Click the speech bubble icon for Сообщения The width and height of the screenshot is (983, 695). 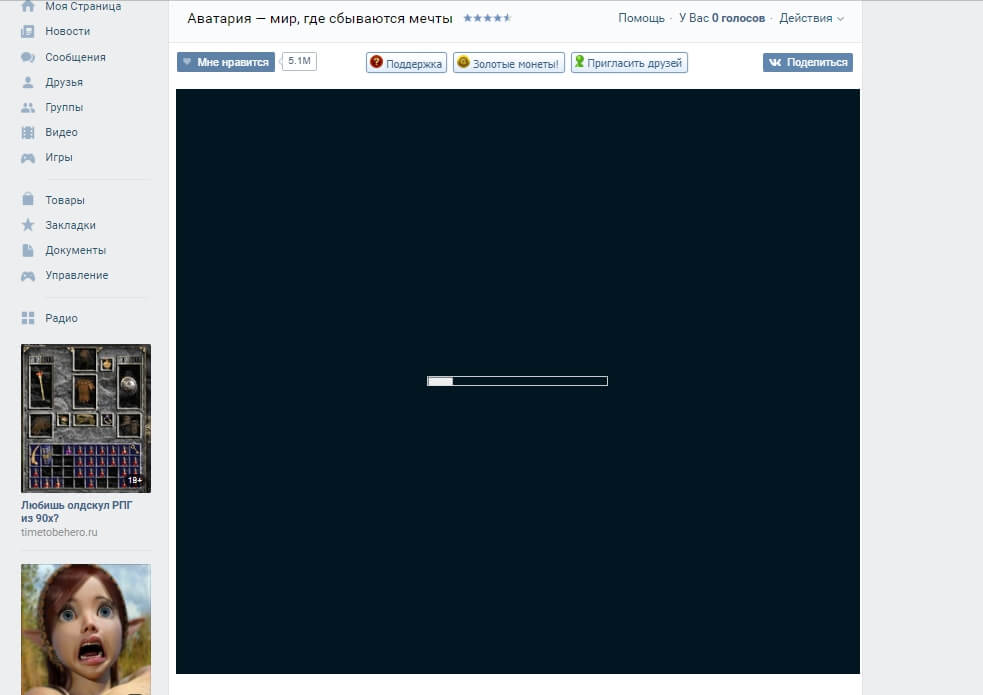28,57
